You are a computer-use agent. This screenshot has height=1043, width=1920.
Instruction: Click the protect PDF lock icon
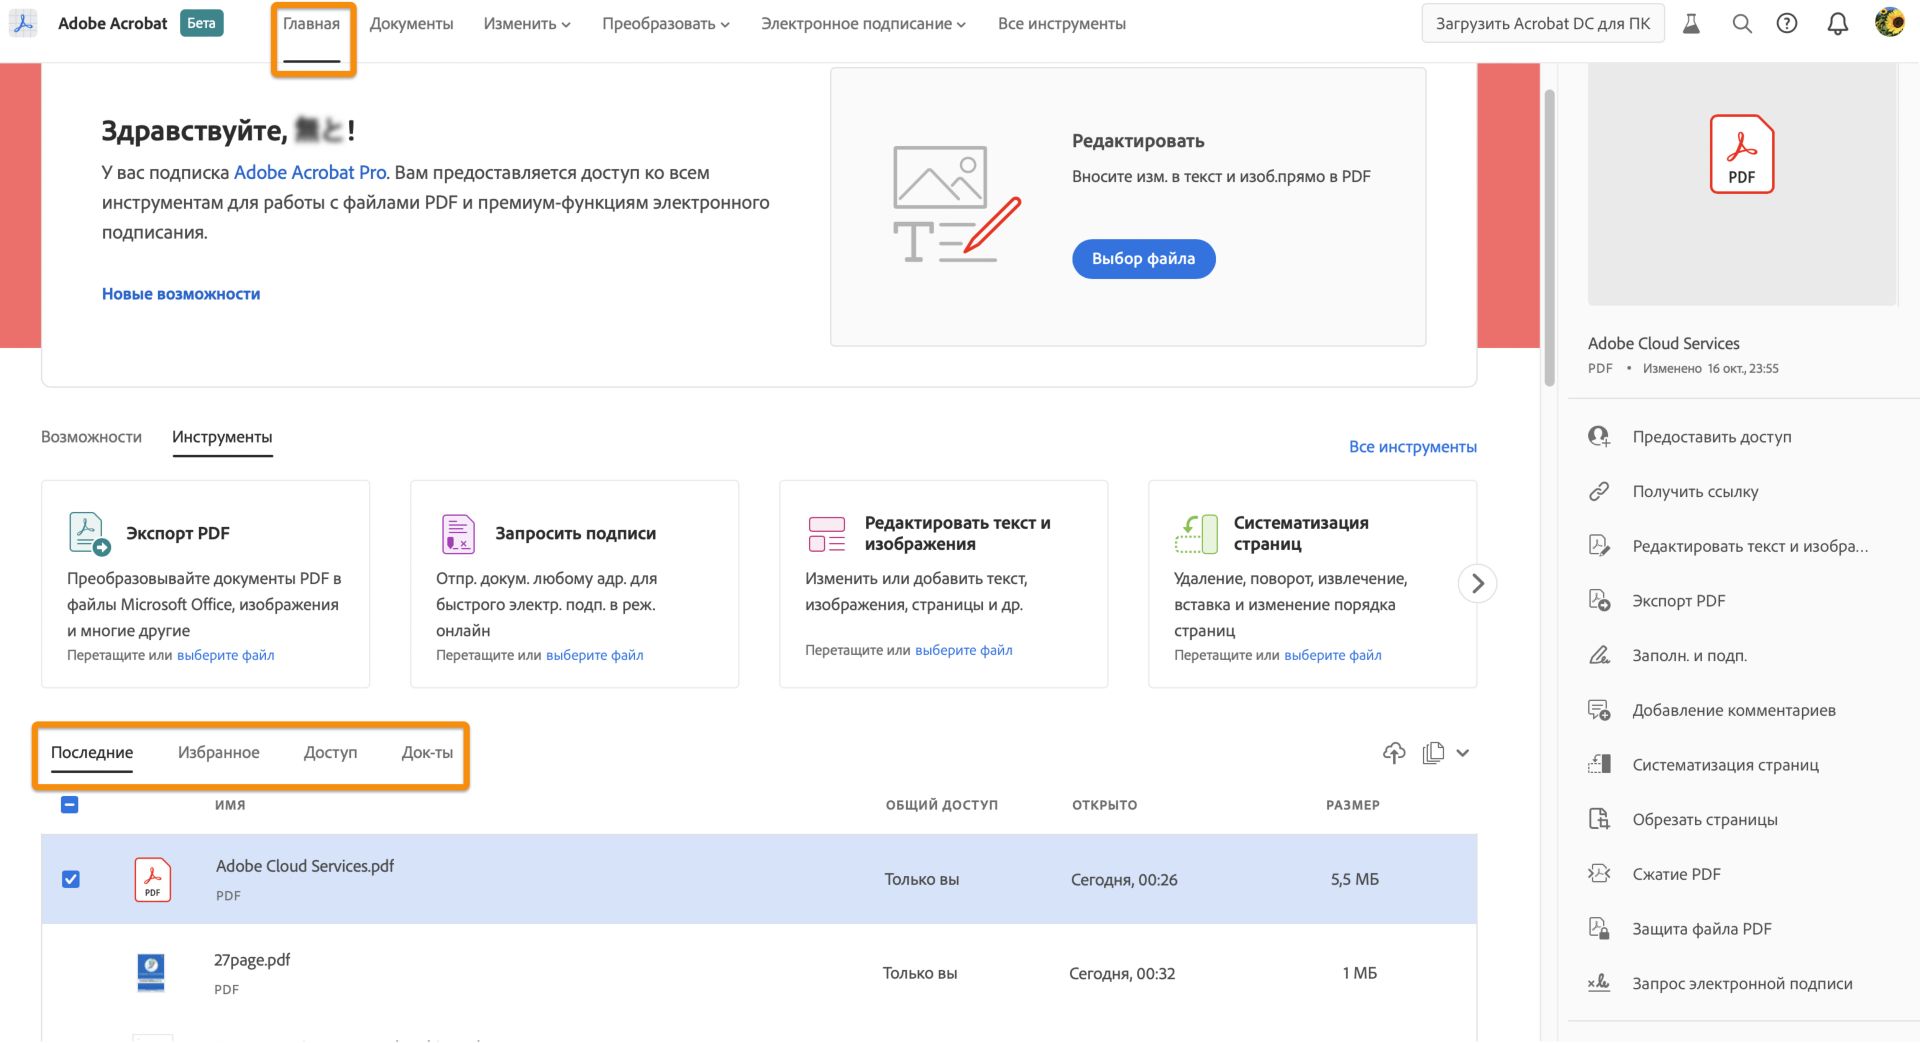[1599, 929]
